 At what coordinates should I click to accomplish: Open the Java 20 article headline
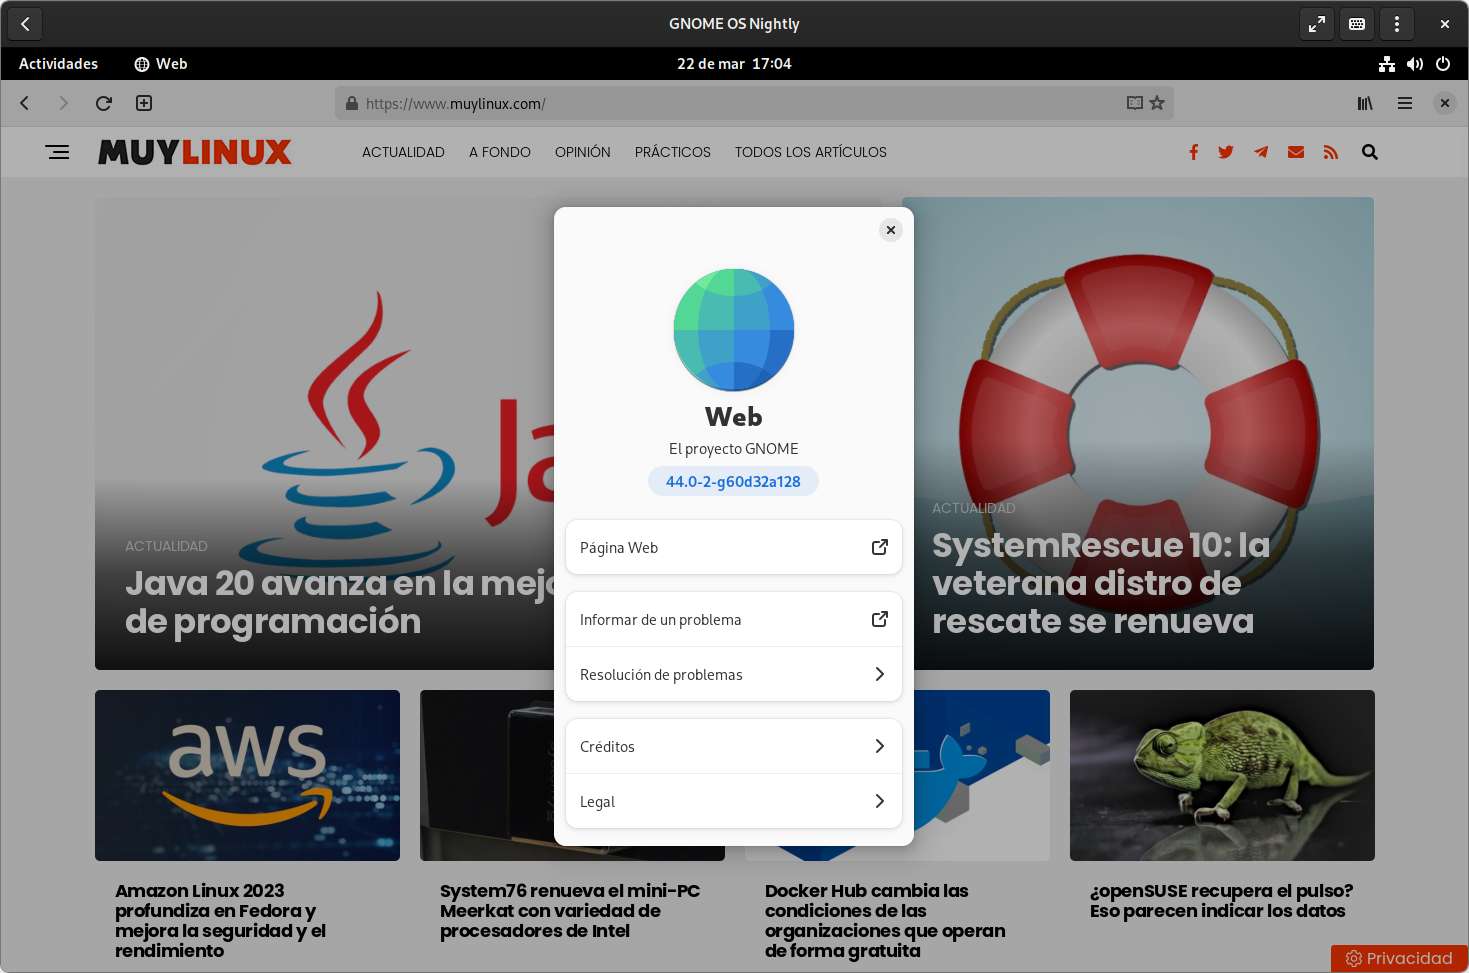point(339,602)
